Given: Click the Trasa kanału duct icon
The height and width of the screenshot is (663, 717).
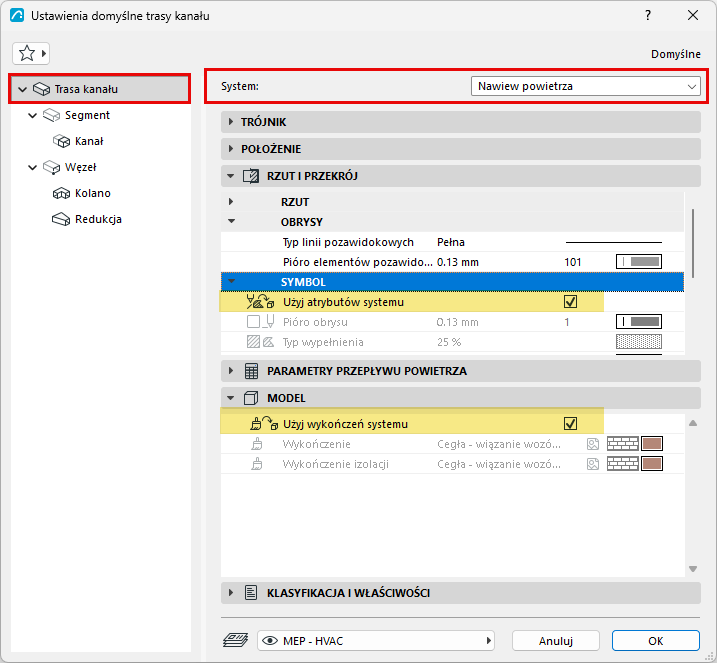Looking at the screenshot, I should point(41,89).
